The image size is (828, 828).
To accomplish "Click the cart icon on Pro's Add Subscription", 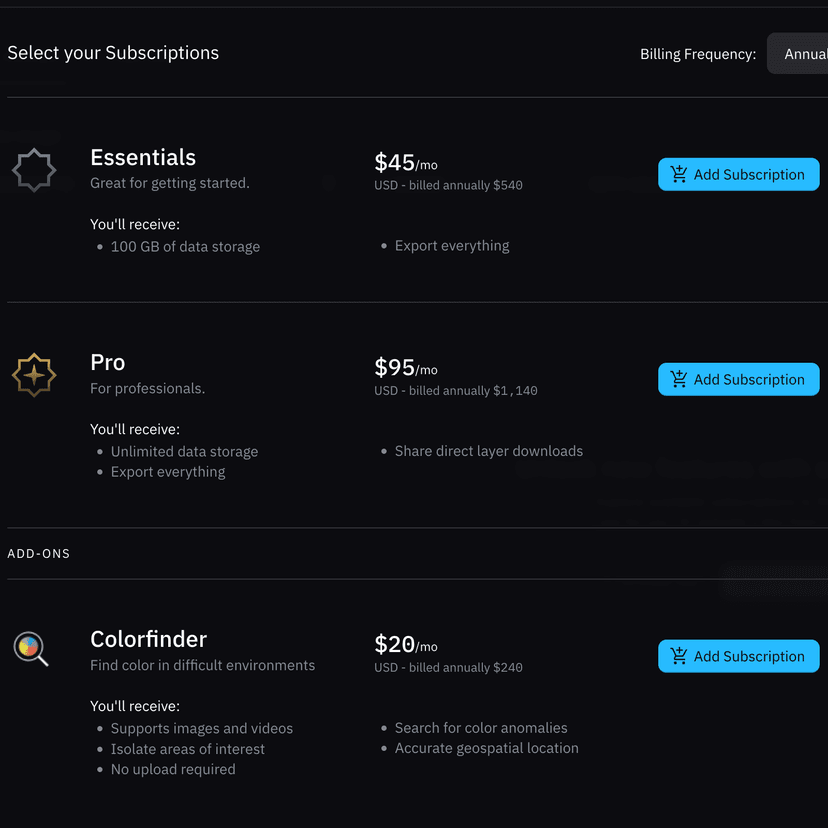I will tap(679, 380).
